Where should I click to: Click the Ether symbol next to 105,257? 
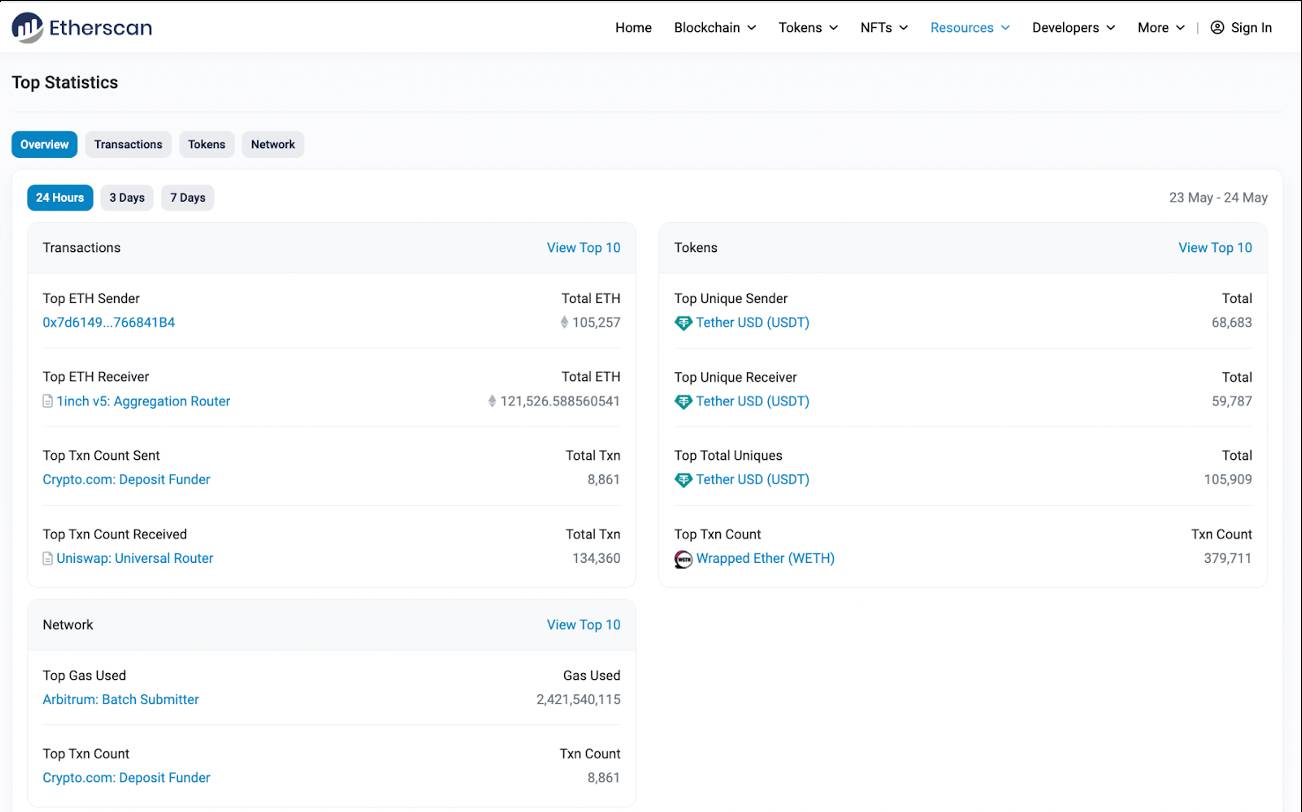[564, 322]
